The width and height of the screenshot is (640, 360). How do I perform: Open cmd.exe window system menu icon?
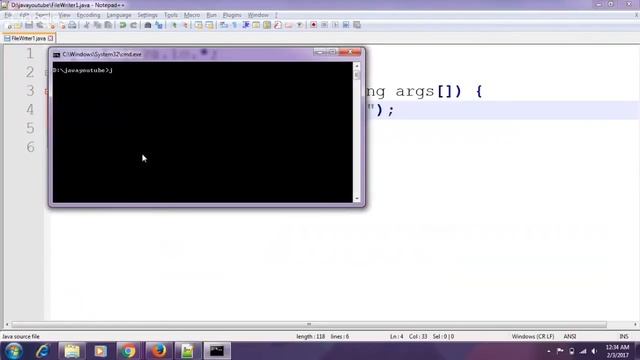tap(56, 54)
